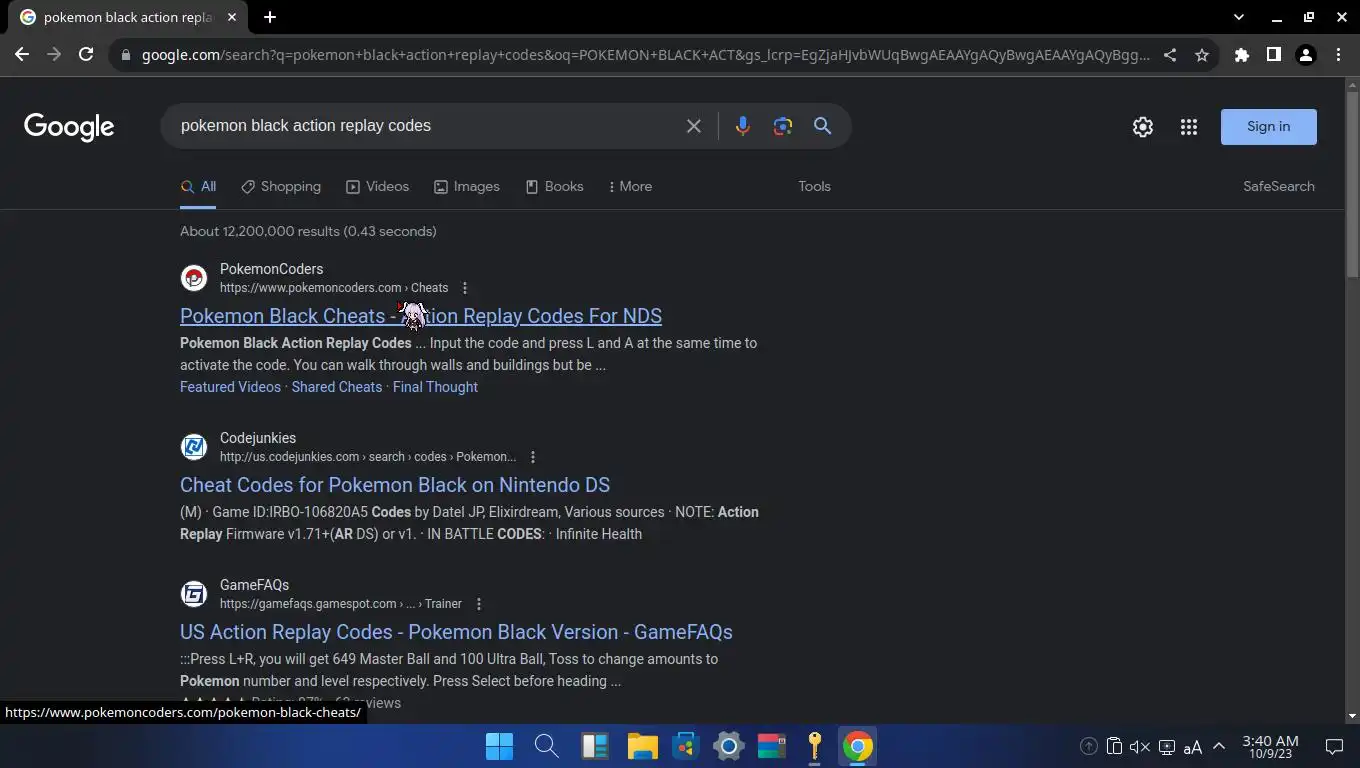The height and width of the screenshot is (768, 1360).
Task: Click the address bar URL
Action: pos(645,55)
